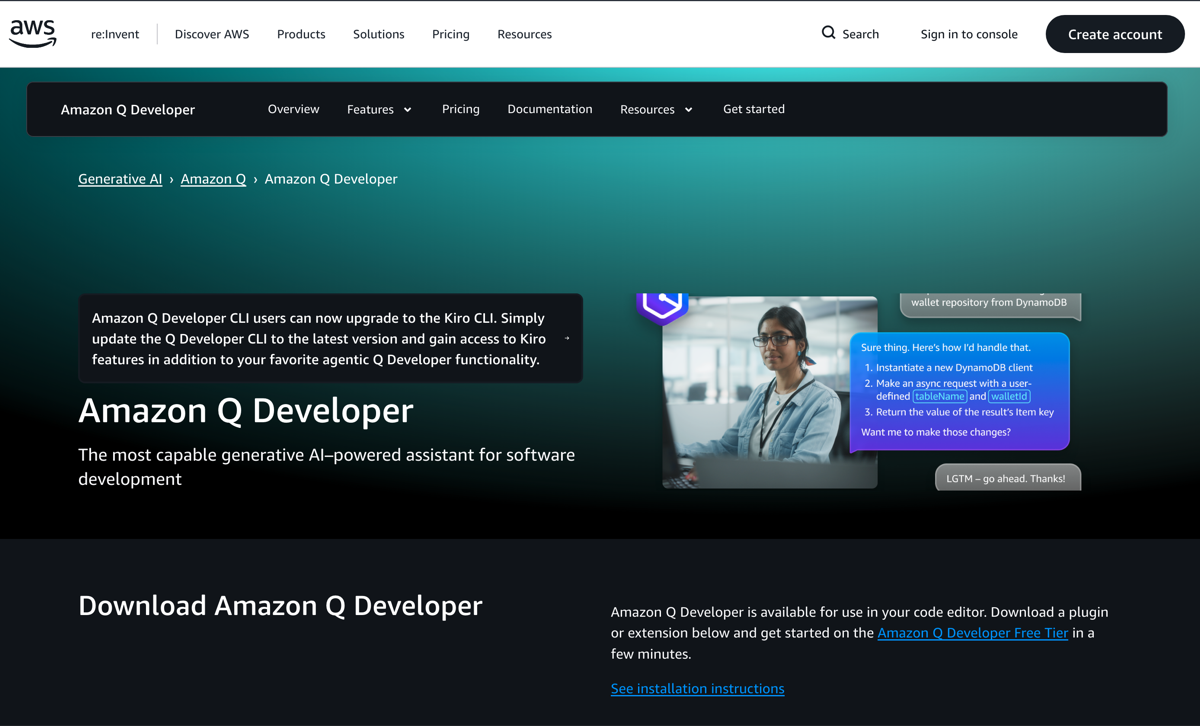Open the Products menu

pyautogui.click(x=301, y=34)
